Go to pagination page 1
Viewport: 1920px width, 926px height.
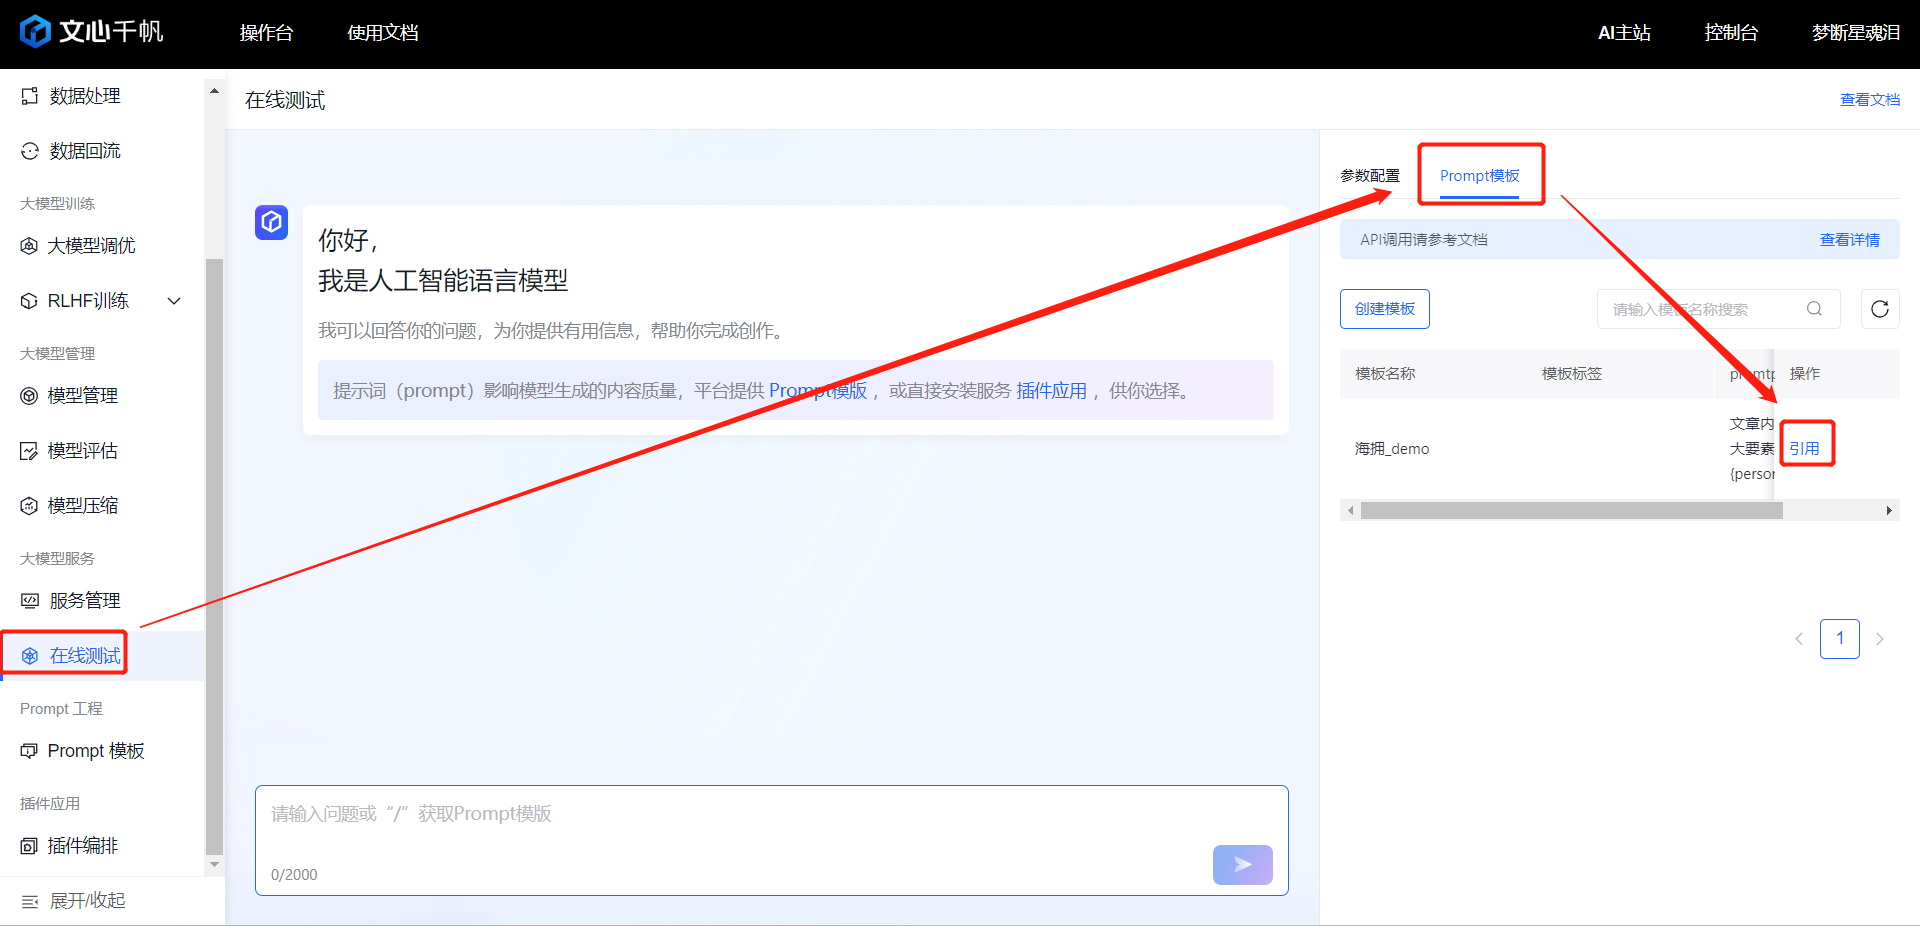1840,639
